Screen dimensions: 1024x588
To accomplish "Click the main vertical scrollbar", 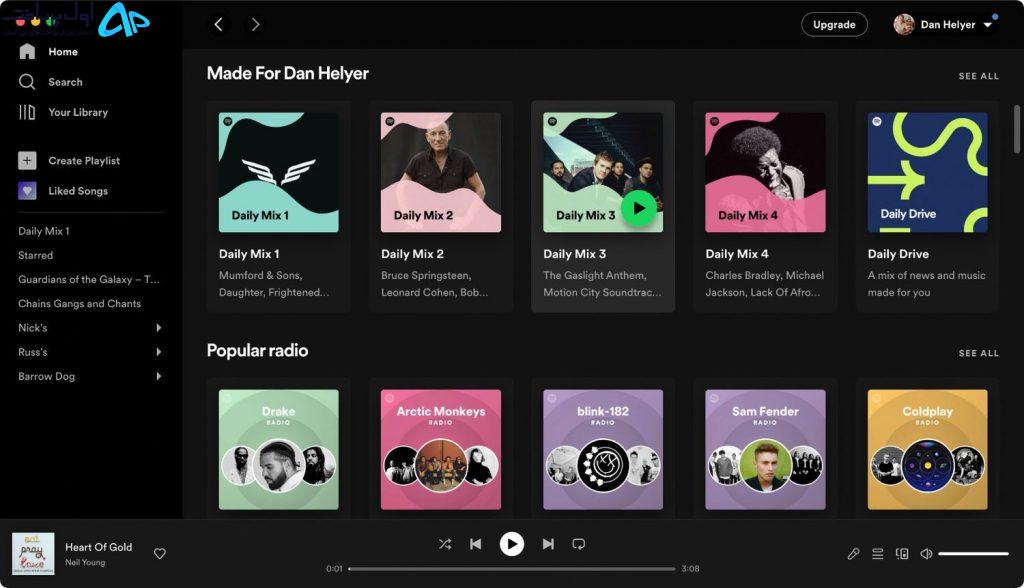I will point(1017,129).
